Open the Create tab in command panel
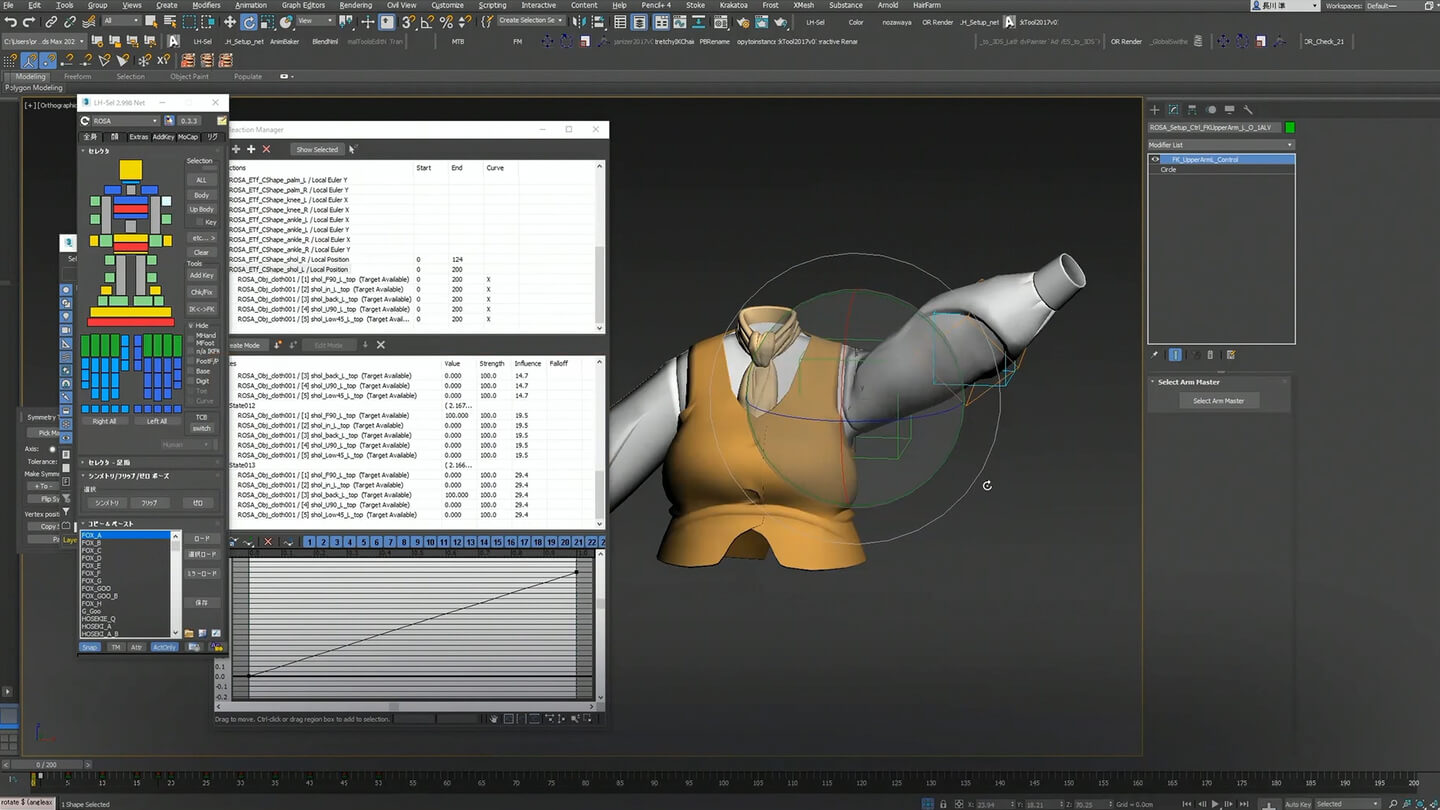The image size is (1440, 810). point(1155,110)
